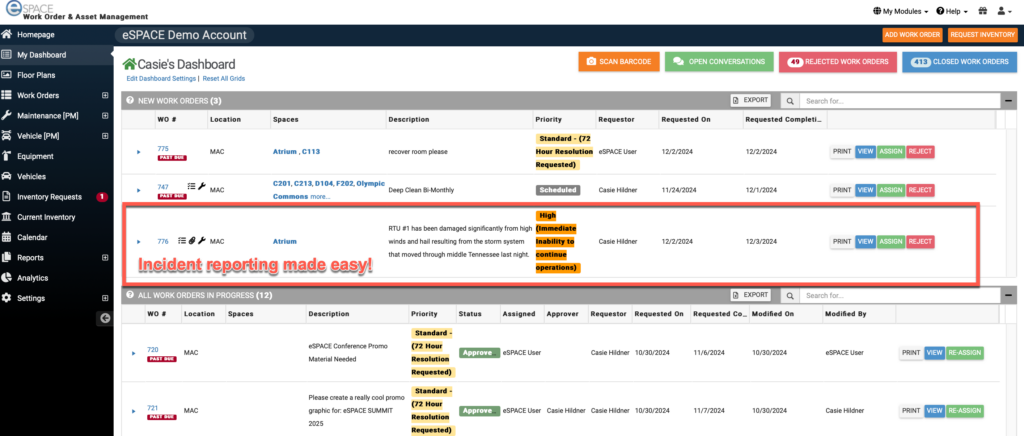The width and height of the screenshot is (1024, 436).
Task: Collapse All Work Orders In Progress panel
Action: [x=1008, y=296]
